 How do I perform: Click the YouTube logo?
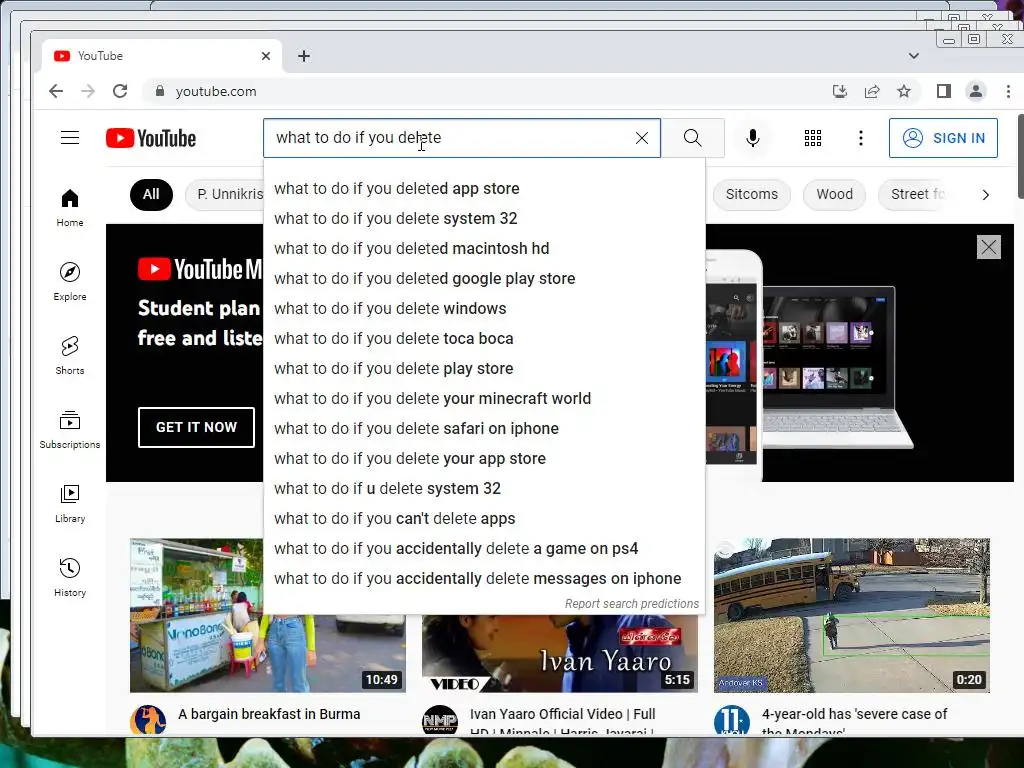pos(151,138)
